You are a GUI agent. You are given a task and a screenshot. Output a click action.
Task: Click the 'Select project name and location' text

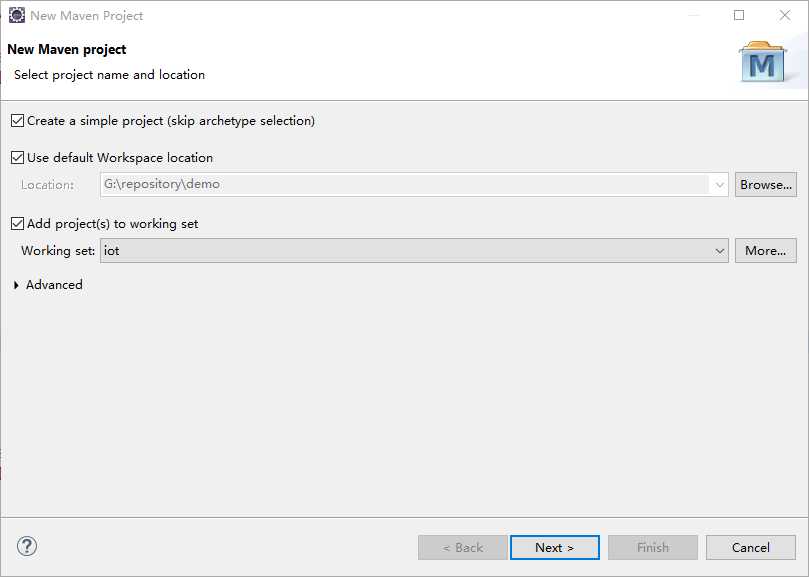pyautogui.click(x=109, y=75)
